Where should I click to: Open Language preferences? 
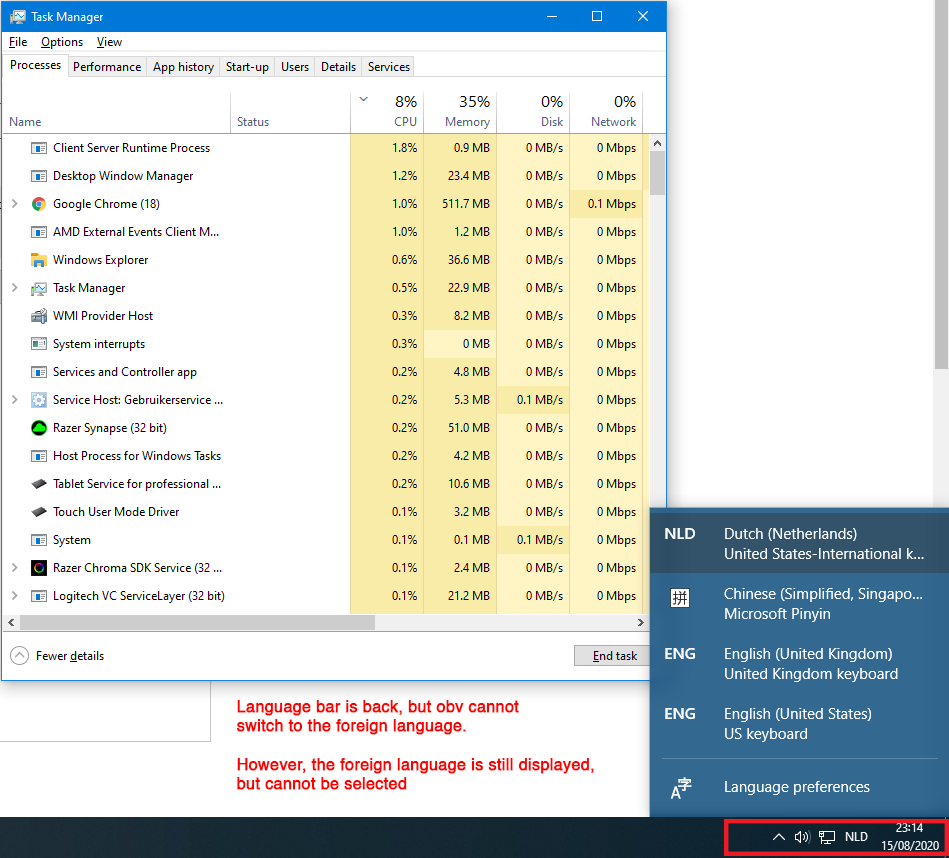(799, 787)
